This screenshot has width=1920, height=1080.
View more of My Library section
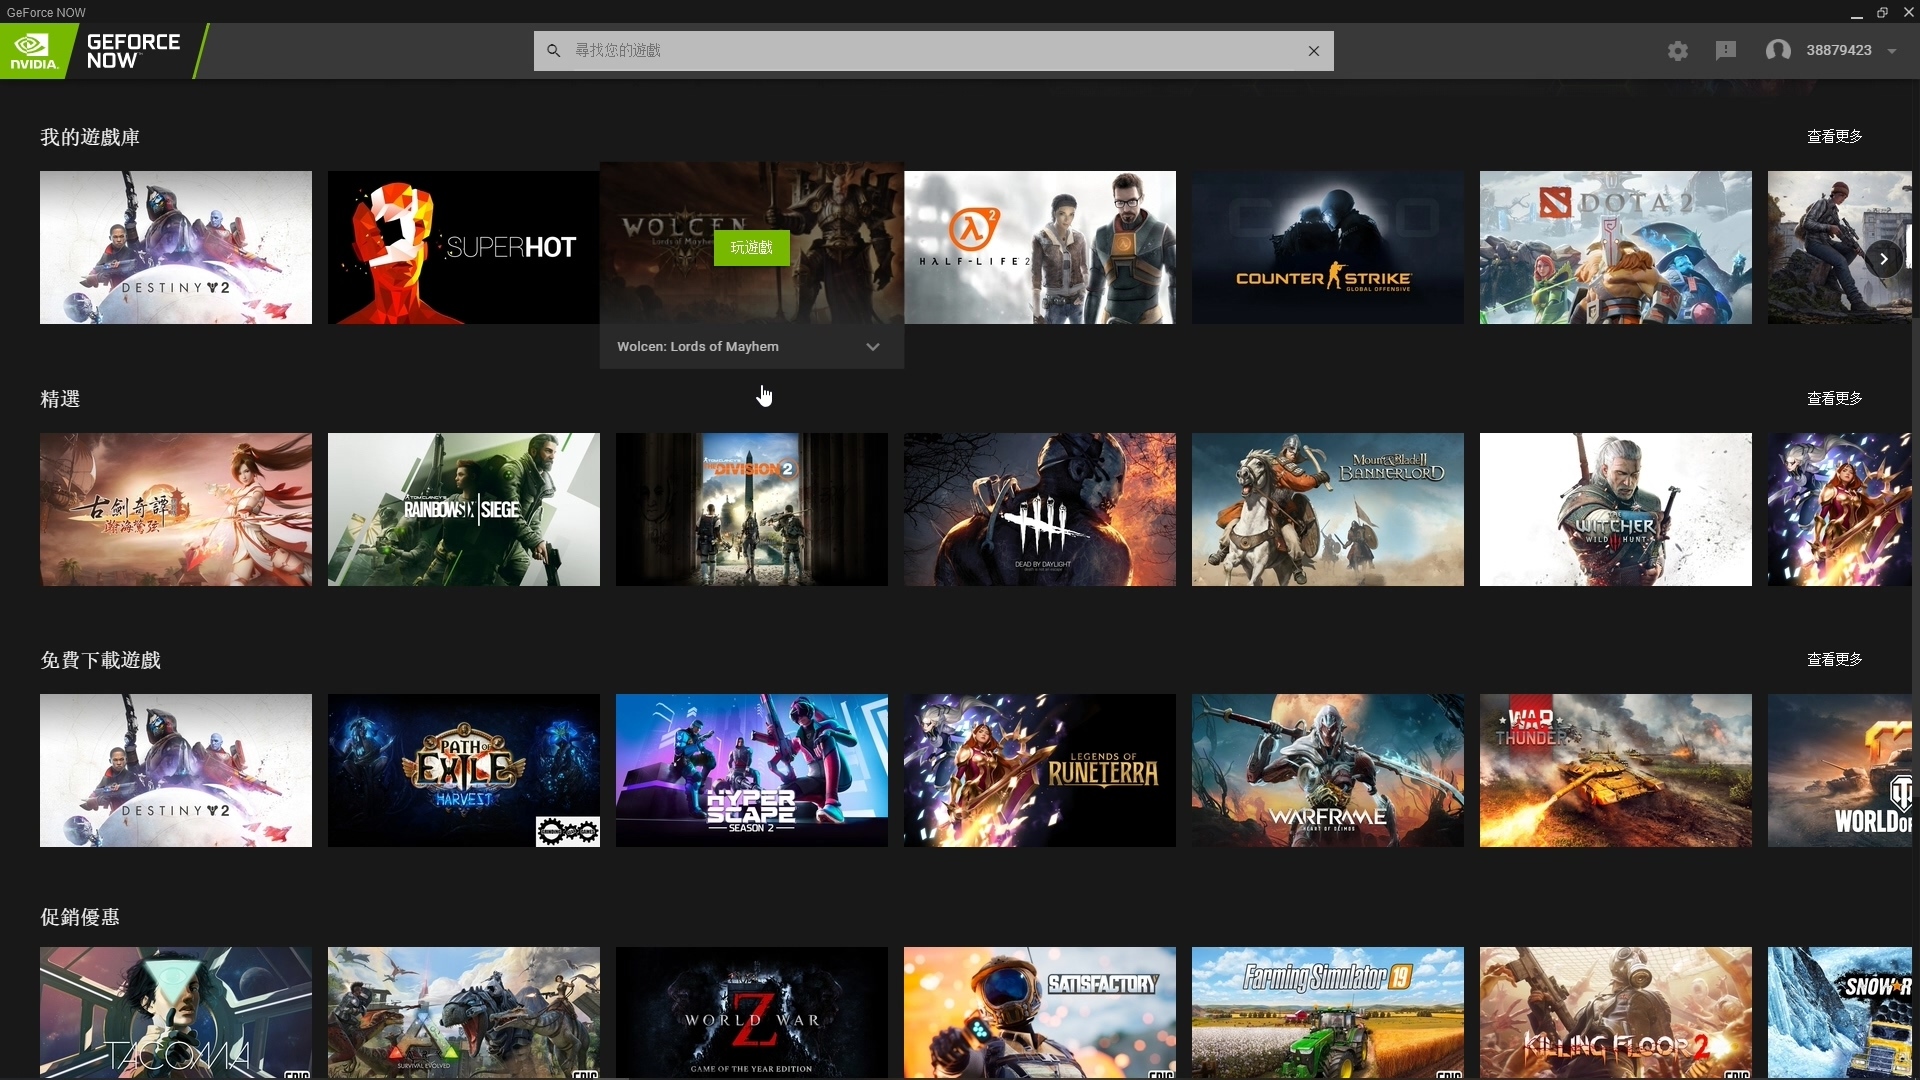[x=1834, y=137]
